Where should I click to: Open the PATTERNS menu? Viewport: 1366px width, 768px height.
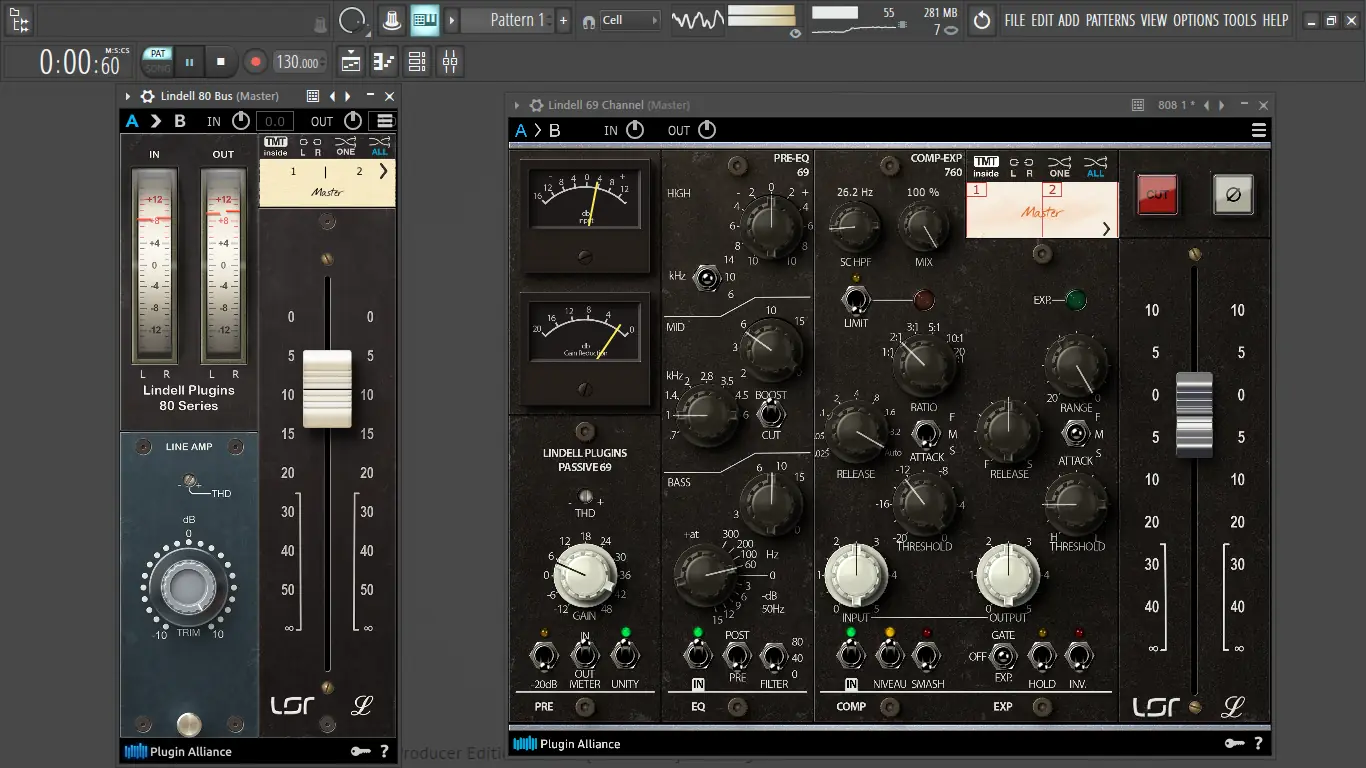(1110, 20)
